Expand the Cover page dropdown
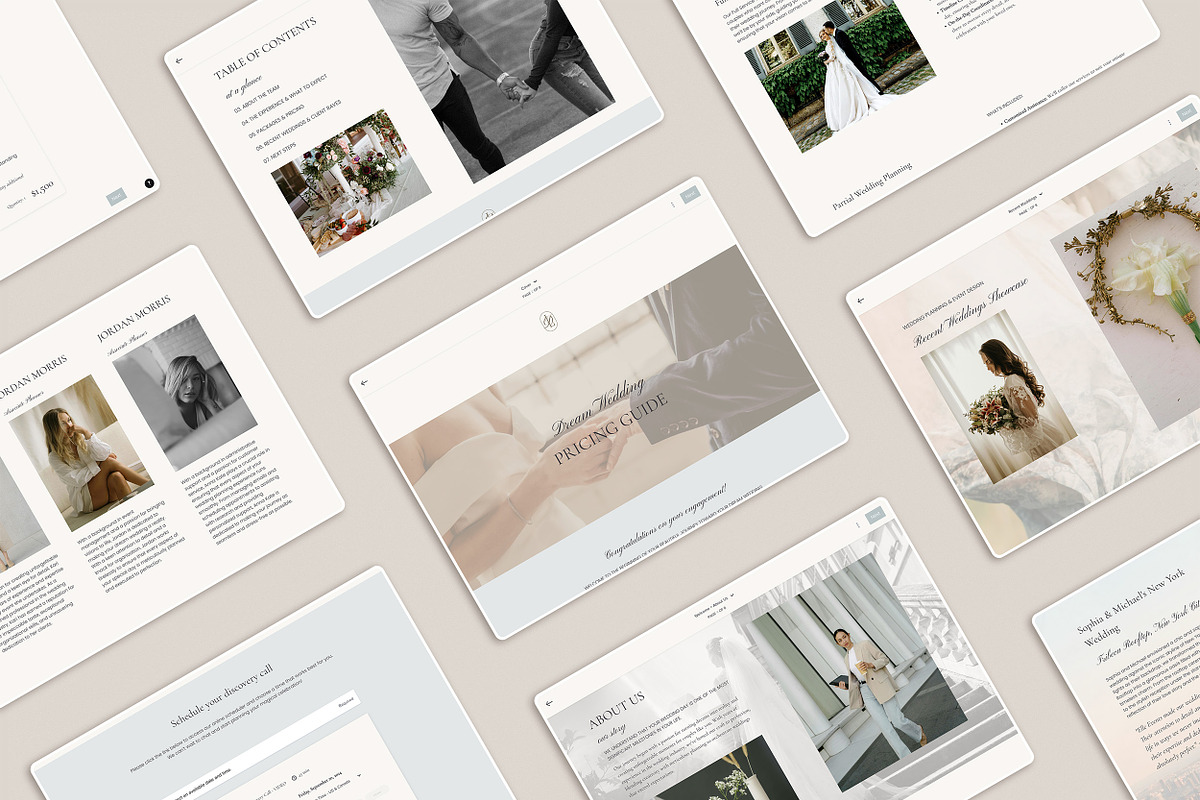 [528, 283]
